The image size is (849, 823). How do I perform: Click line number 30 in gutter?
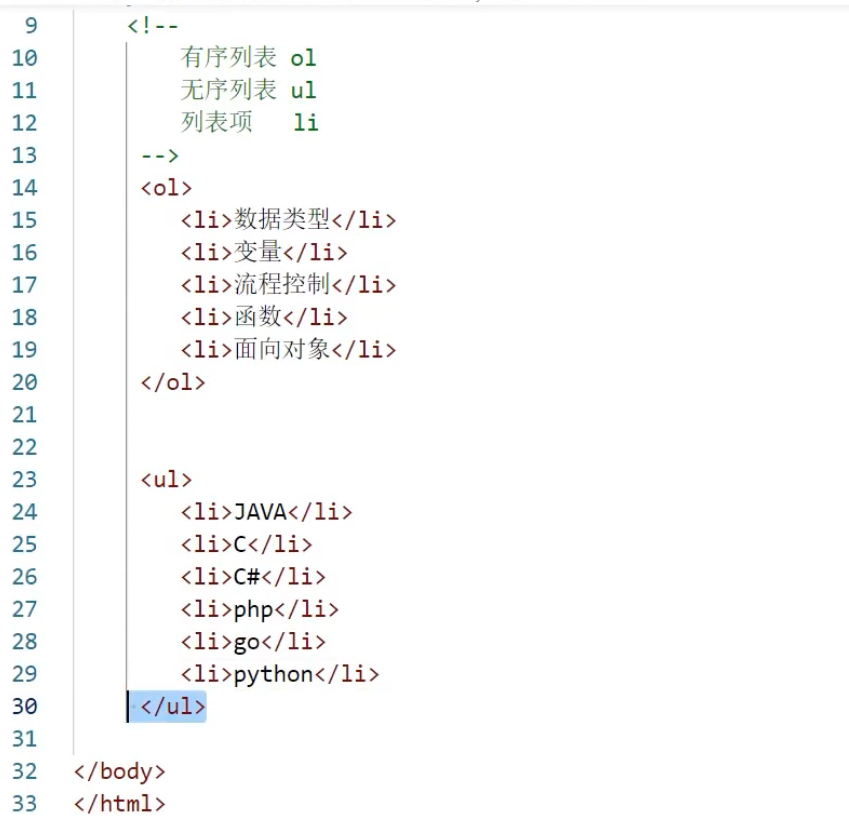tap(25, 707)
